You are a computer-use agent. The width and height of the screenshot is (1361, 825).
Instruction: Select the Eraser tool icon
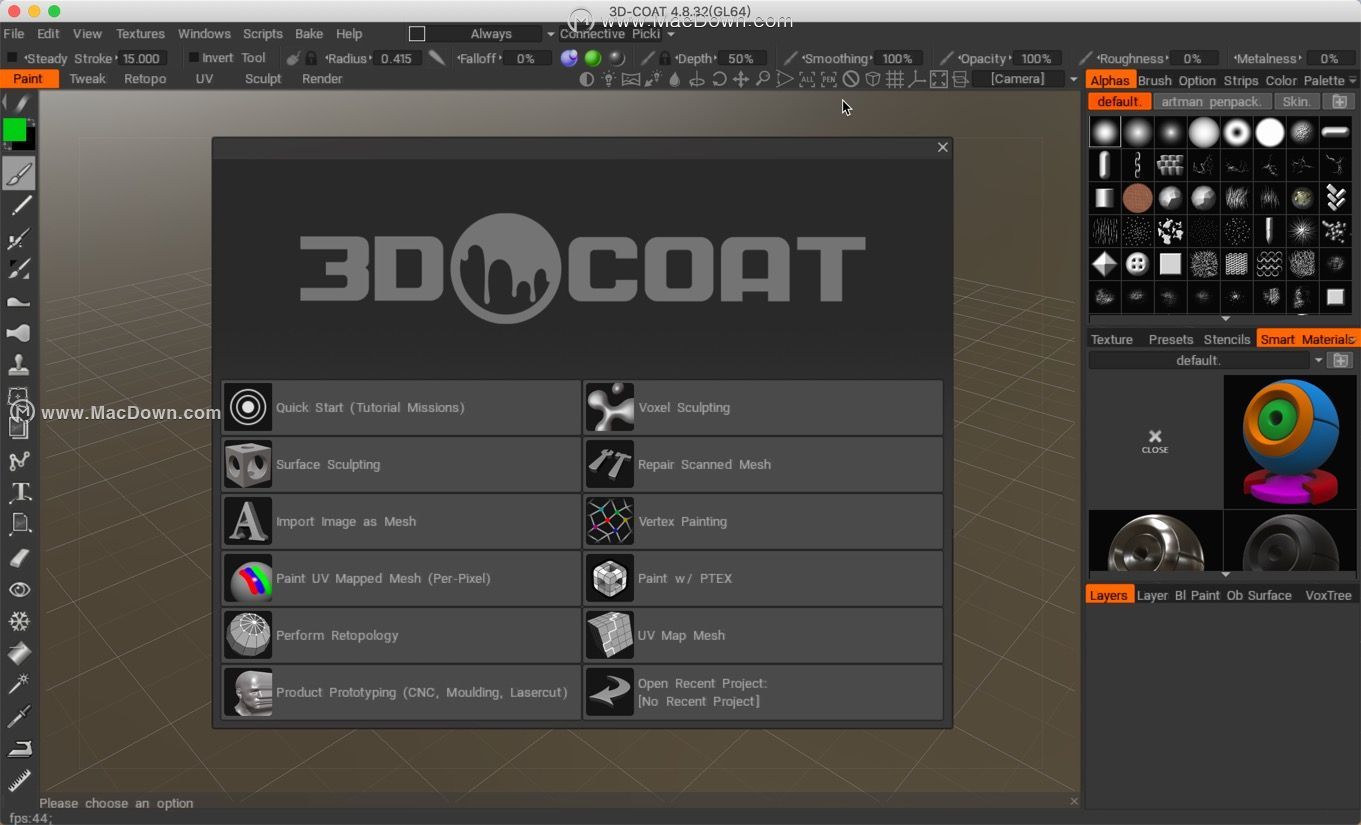[19, 557]
